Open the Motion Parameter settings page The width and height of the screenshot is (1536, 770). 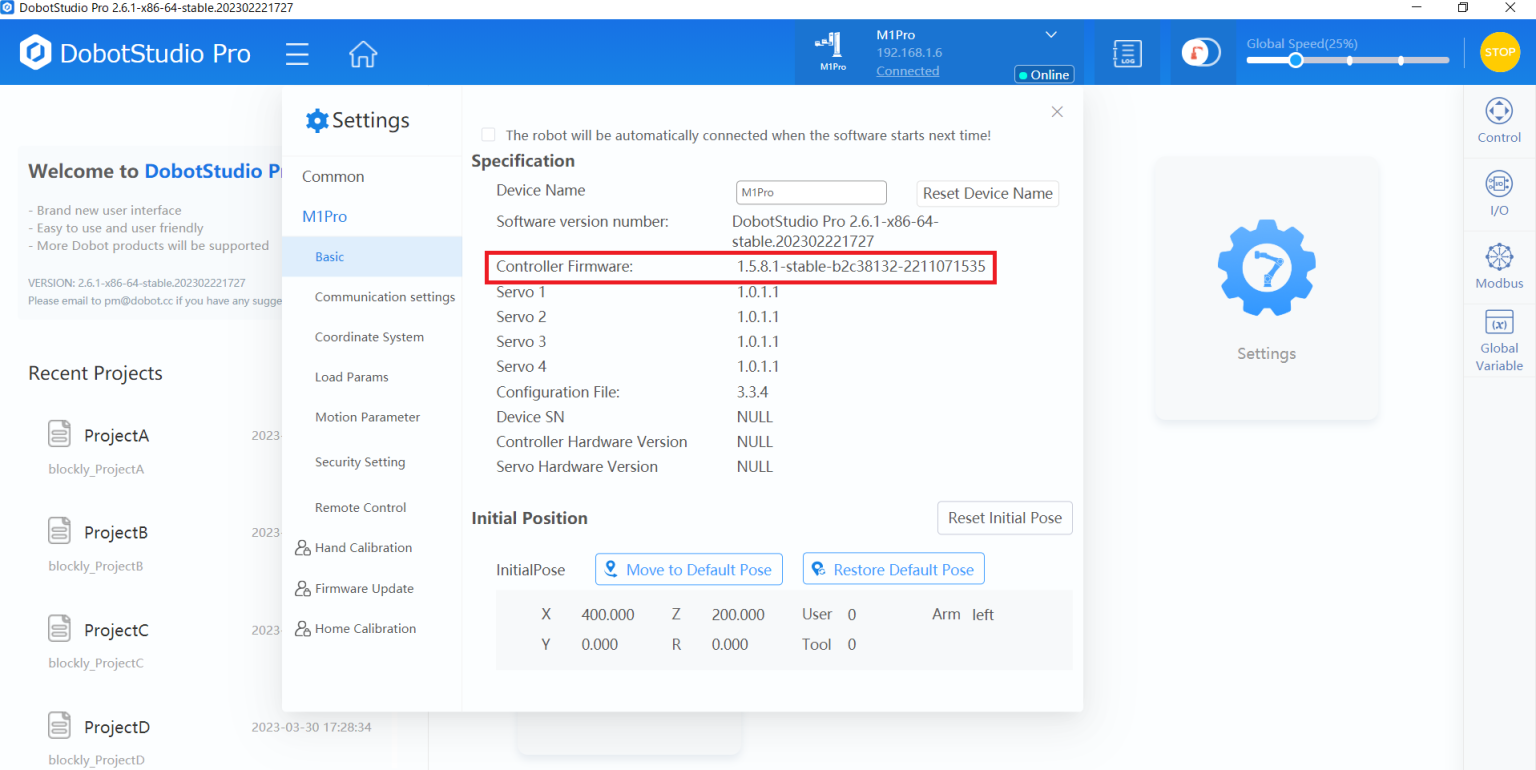click(367, 417)
